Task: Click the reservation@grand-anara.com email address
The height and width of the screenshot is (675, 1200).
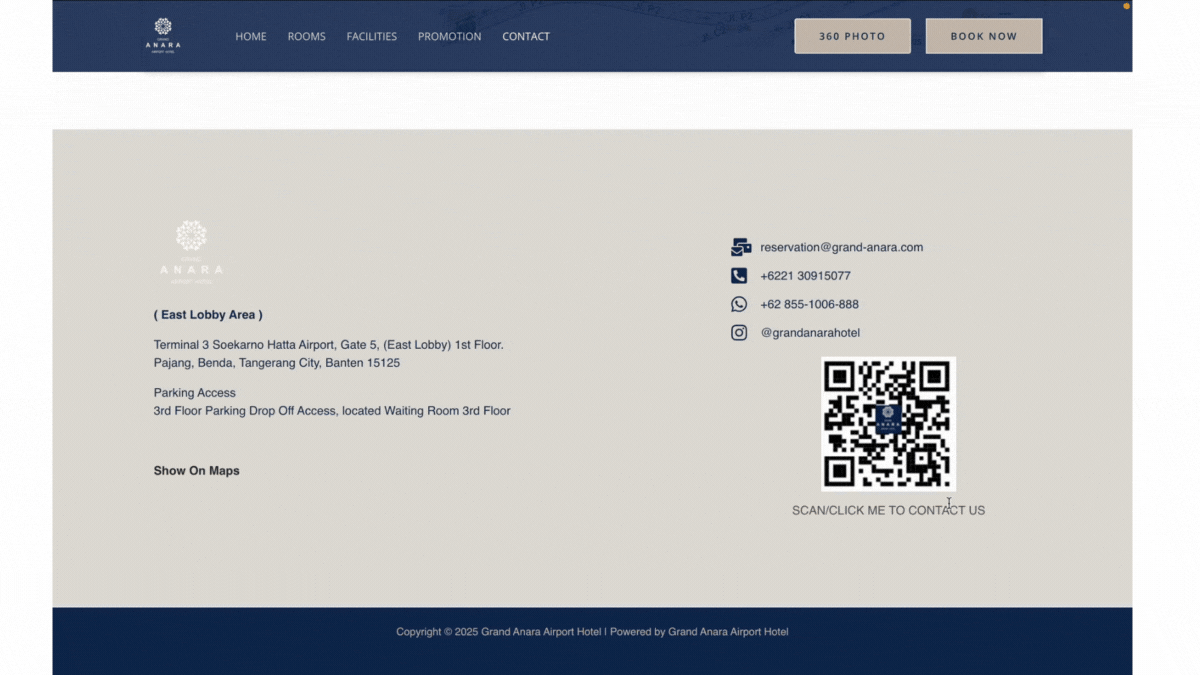Action: [x=841, y=247]
